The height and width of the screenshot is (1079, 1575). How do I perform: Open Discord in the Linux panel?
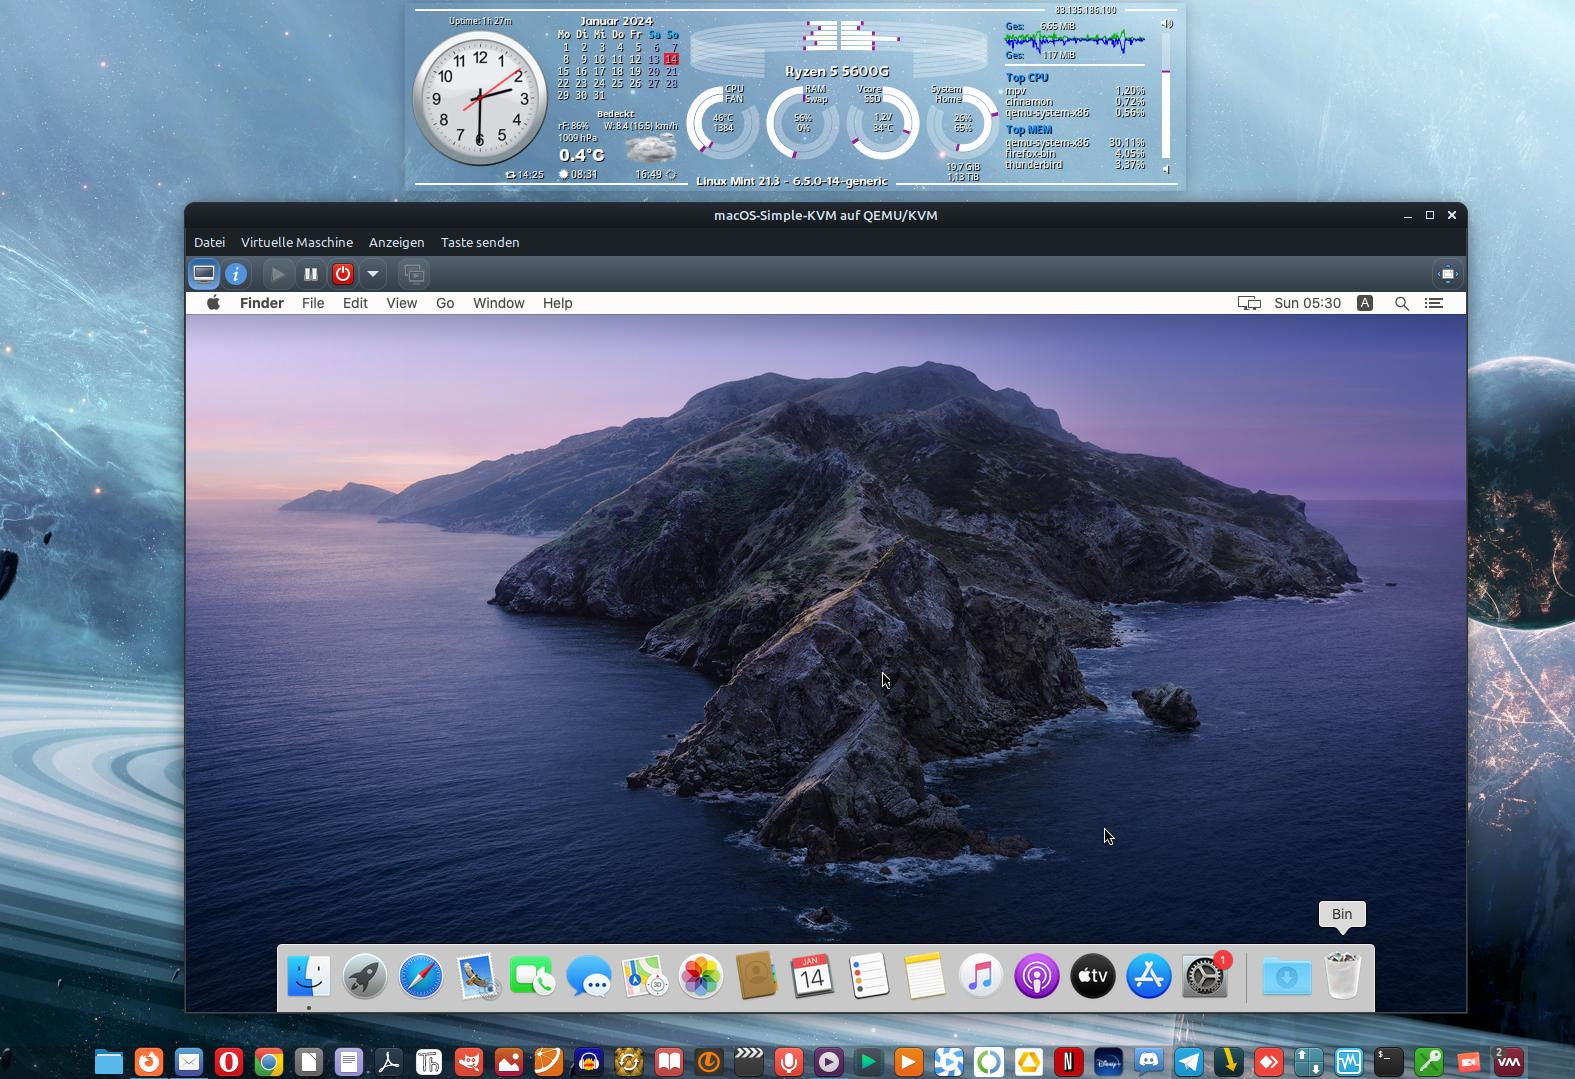coord(1149,1061)
